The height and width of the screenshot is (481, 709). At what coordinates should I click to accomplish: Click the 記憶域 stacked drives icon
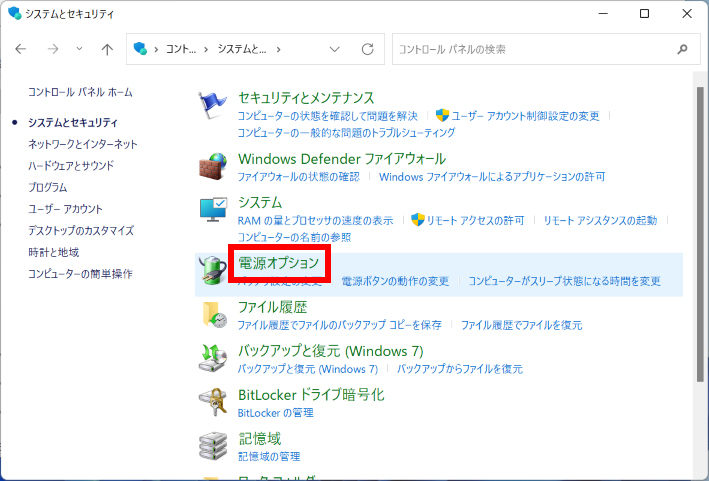tap(213, 446)
